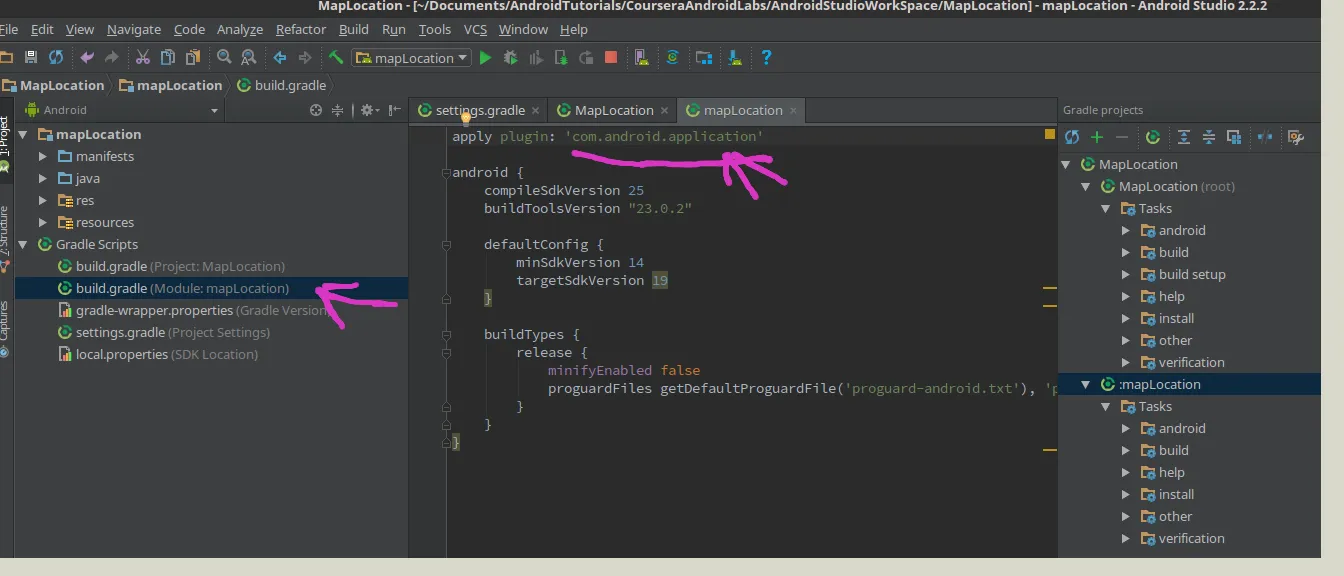
Task: Refresh all Gradle projects icon
Action: coord(1072,137)
